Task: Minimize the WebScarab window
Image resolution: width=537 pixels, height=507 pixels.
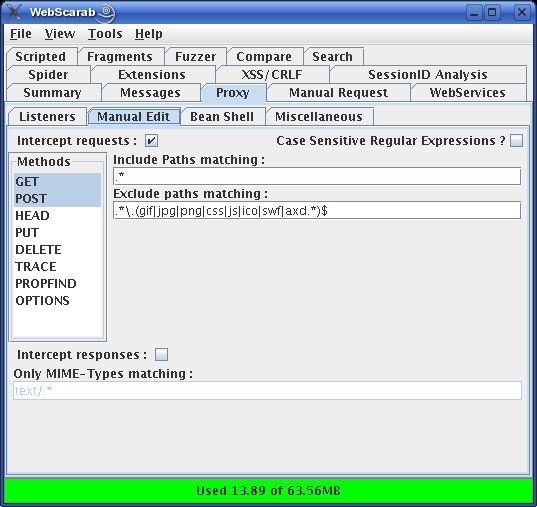Action: click(474, 13)
